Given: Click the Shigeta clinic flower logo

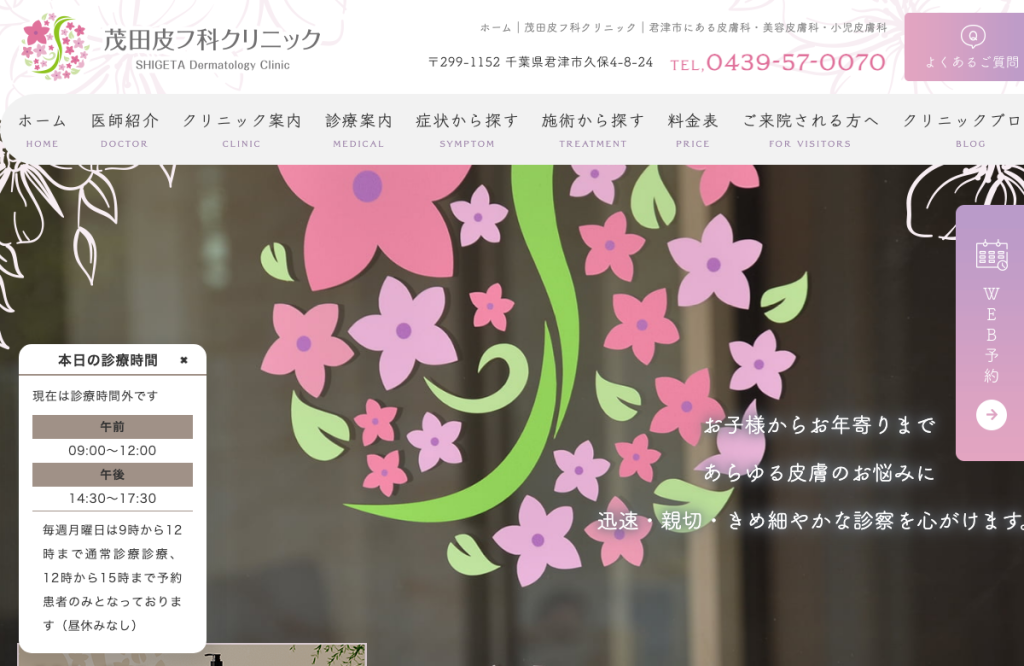Looking at the screenshot, I should click(55, 47).
